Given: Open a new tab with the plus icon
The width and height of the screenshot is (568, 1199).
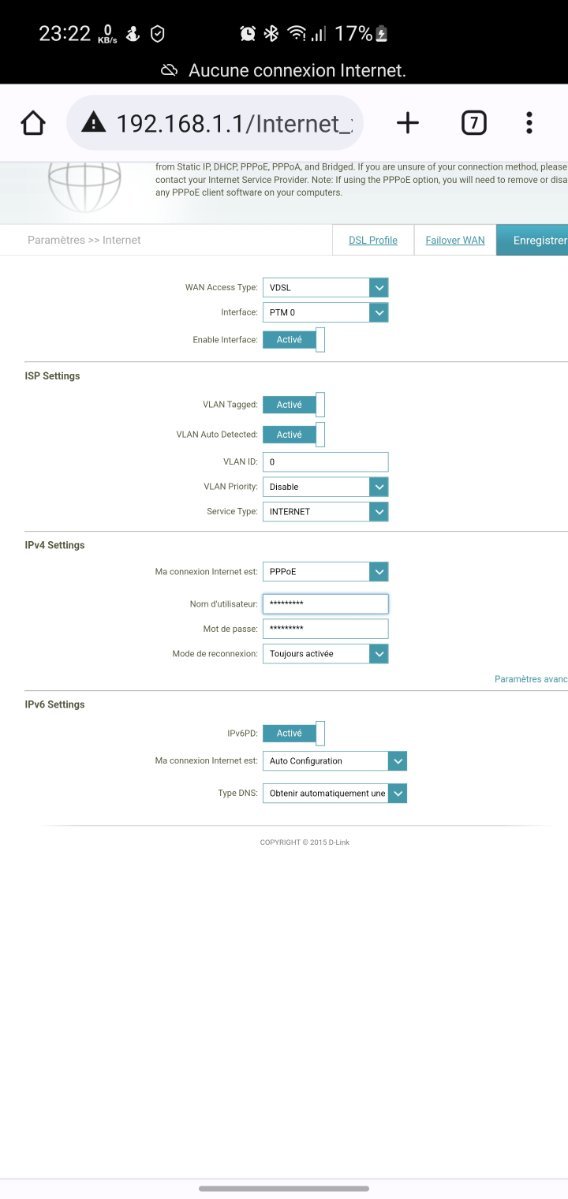Looking at the screenshot, I should [407, 122].
